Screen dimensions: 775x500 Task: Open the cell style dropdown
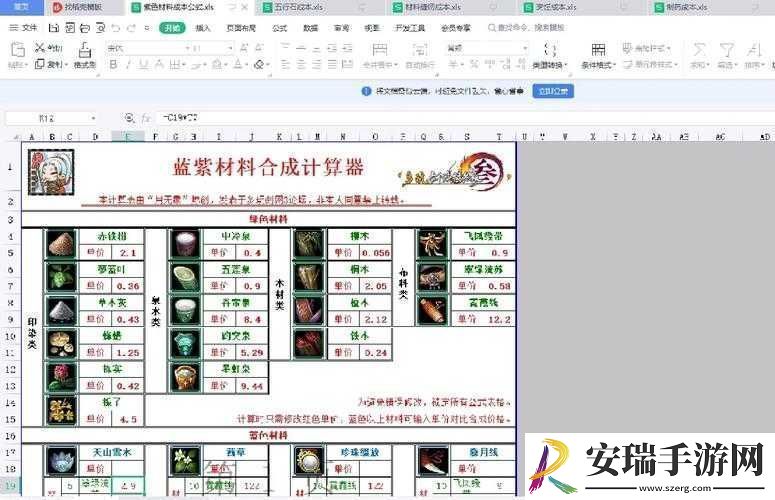coord(650,64)
